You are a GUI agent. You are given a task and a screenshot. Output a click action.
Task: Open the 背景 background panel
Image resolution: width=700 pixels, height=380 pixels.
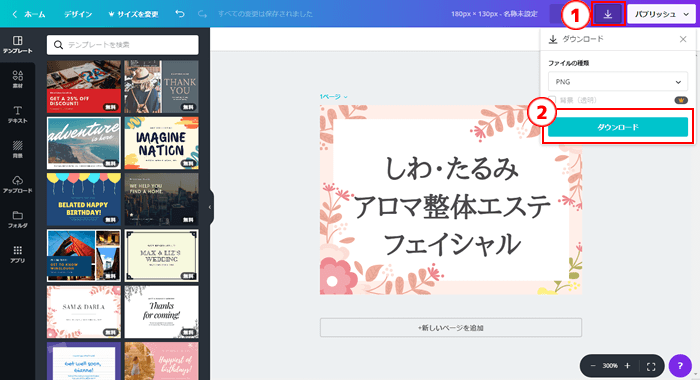click(x=17, y=149)
